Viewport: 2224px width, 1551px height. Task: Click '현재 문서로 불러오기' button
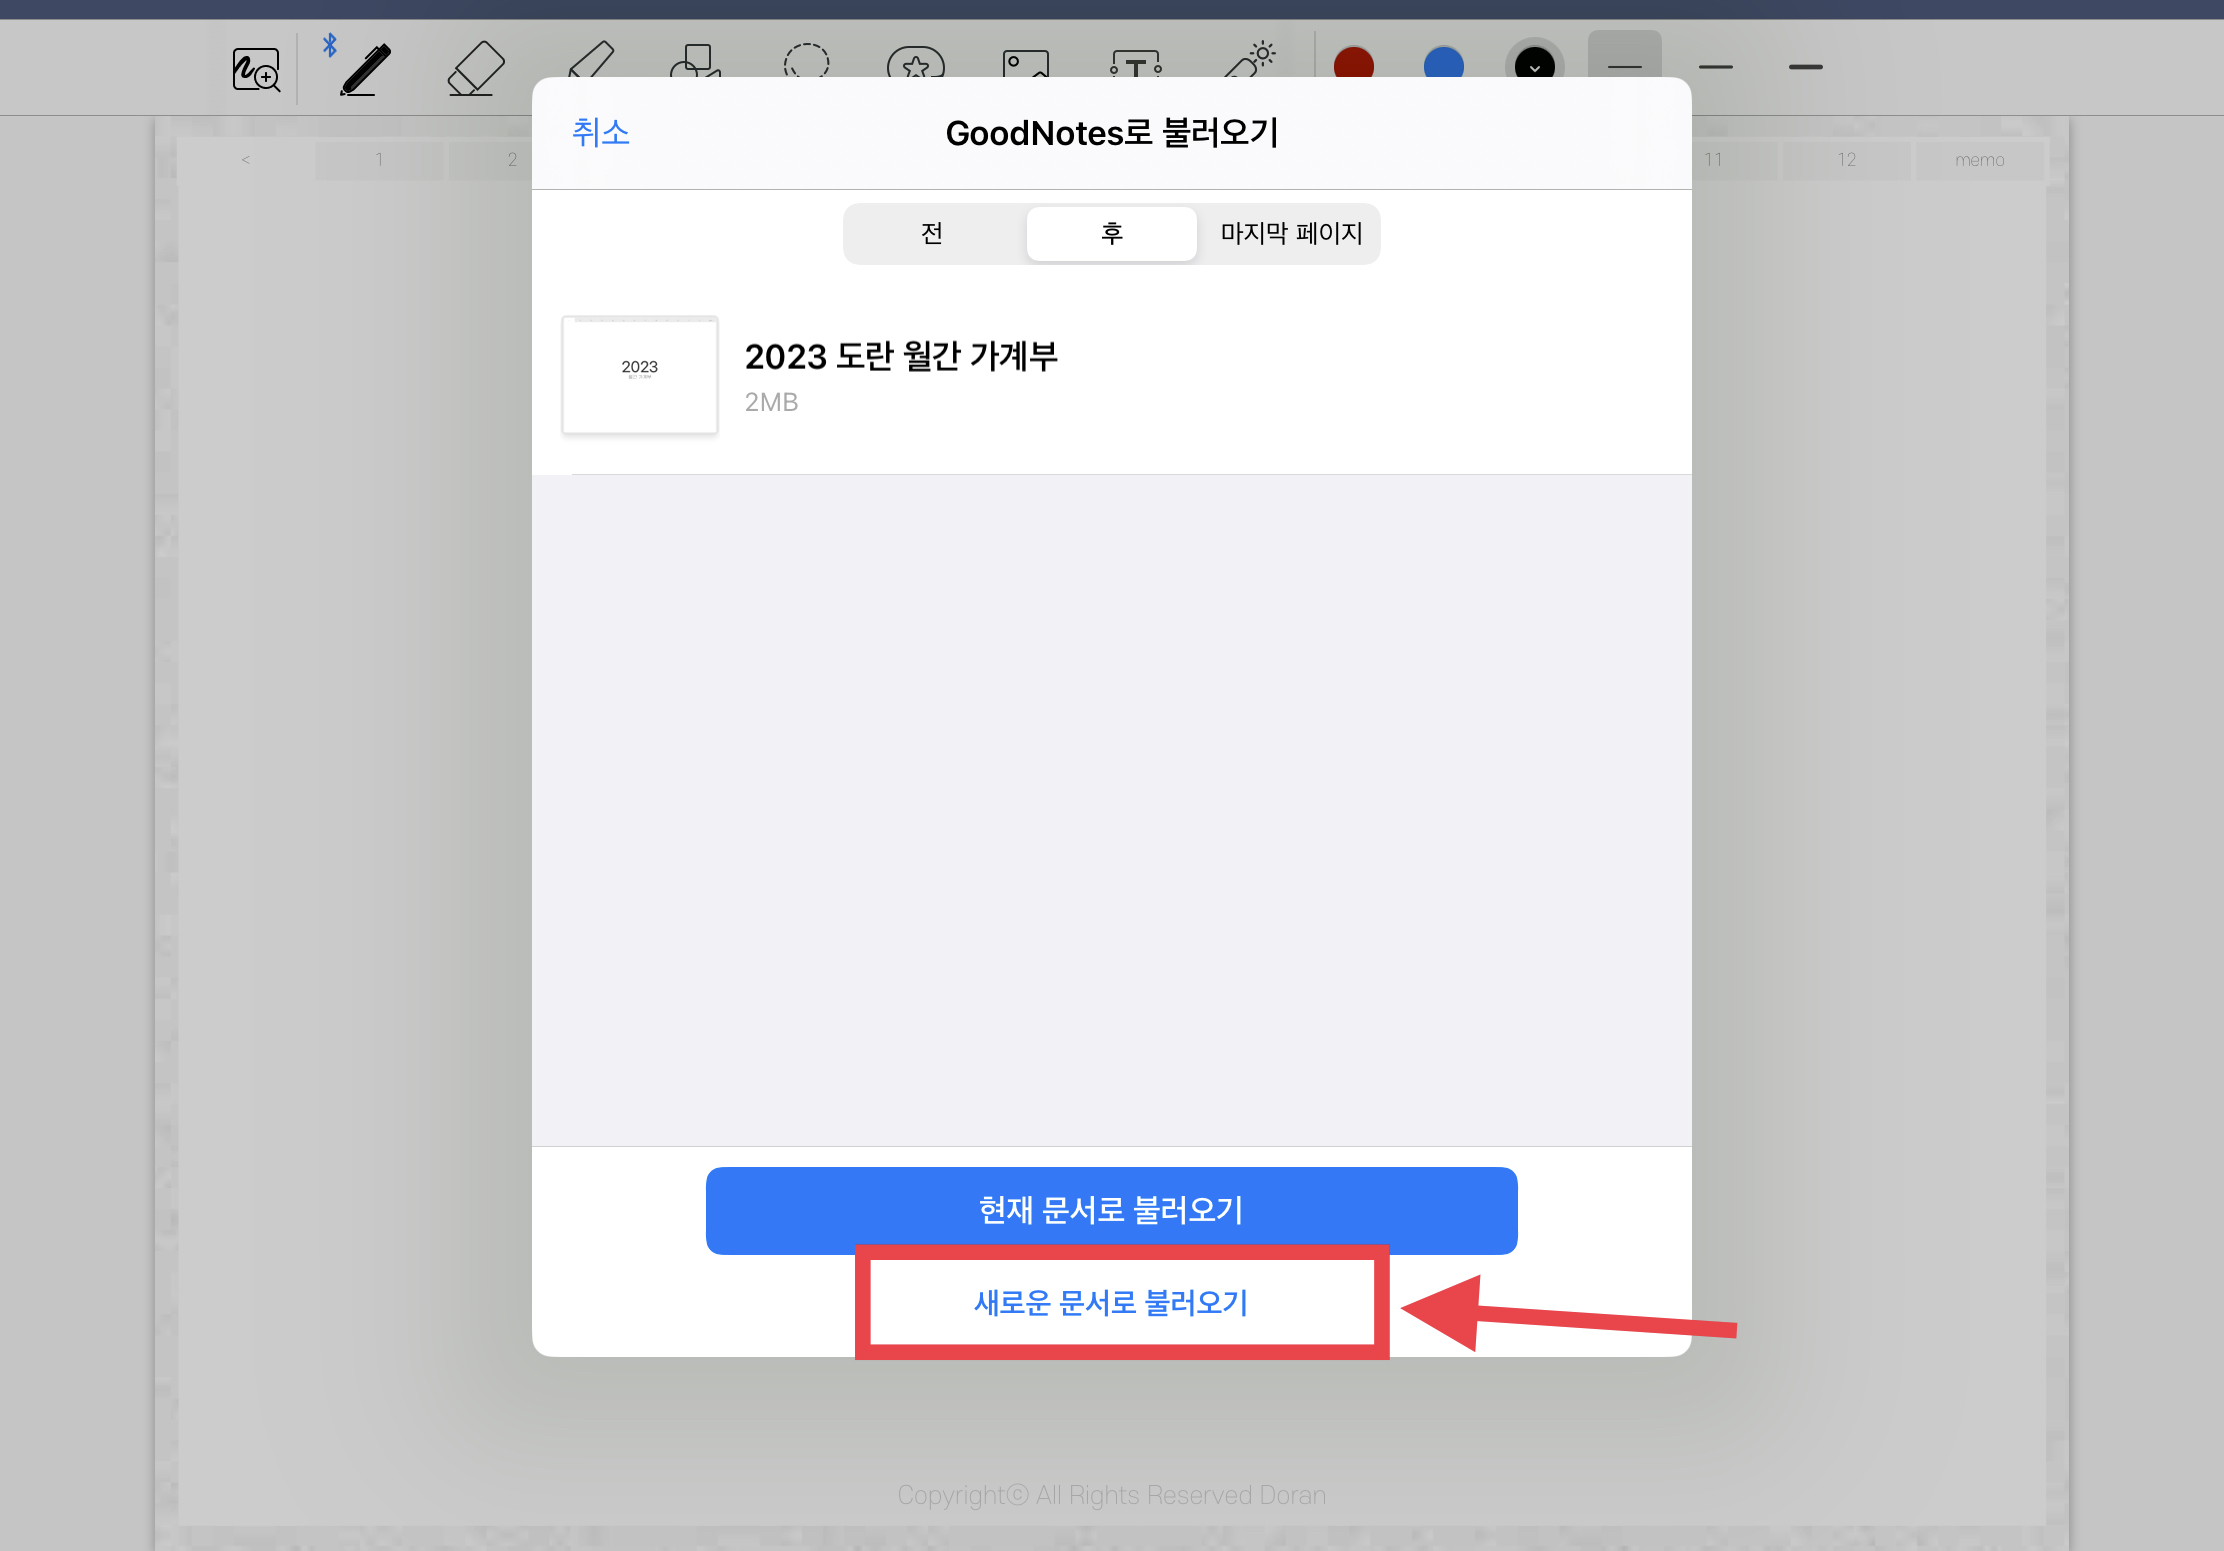1111,1210
